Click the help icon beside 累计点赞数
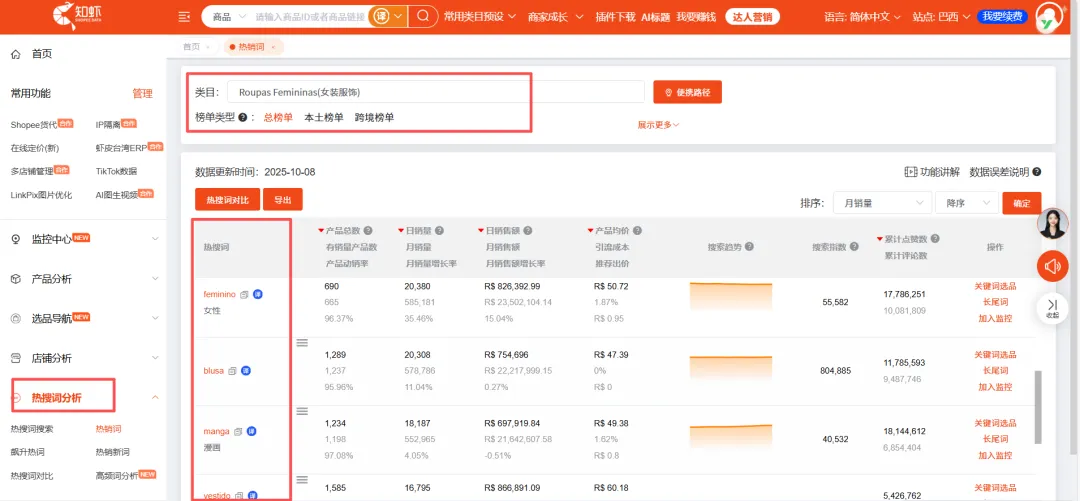Image resolution: width=1080 pixels, height=501 pixels. (x=936, y=239)
